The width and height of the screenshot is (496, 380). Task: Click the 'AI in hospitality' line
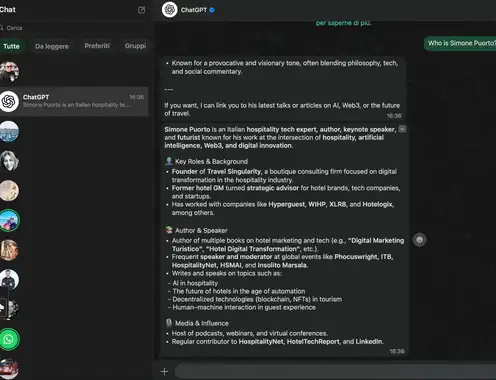(x=195, y=283)
